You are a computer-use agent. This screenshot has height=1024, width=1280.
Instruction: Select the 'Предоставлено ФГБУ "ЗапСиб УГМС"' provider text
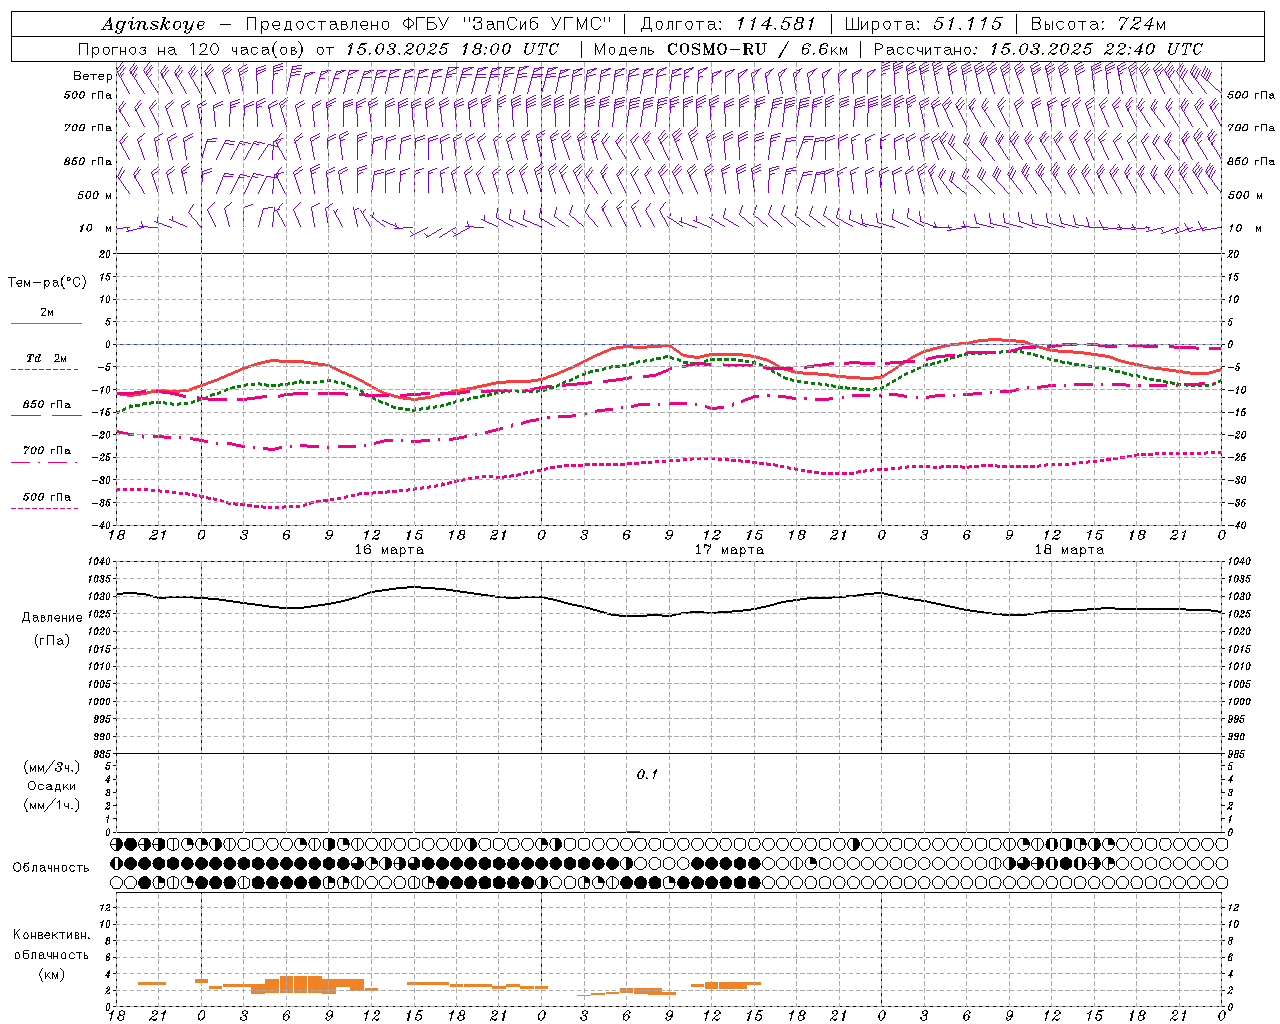click(x=429, y=24)
